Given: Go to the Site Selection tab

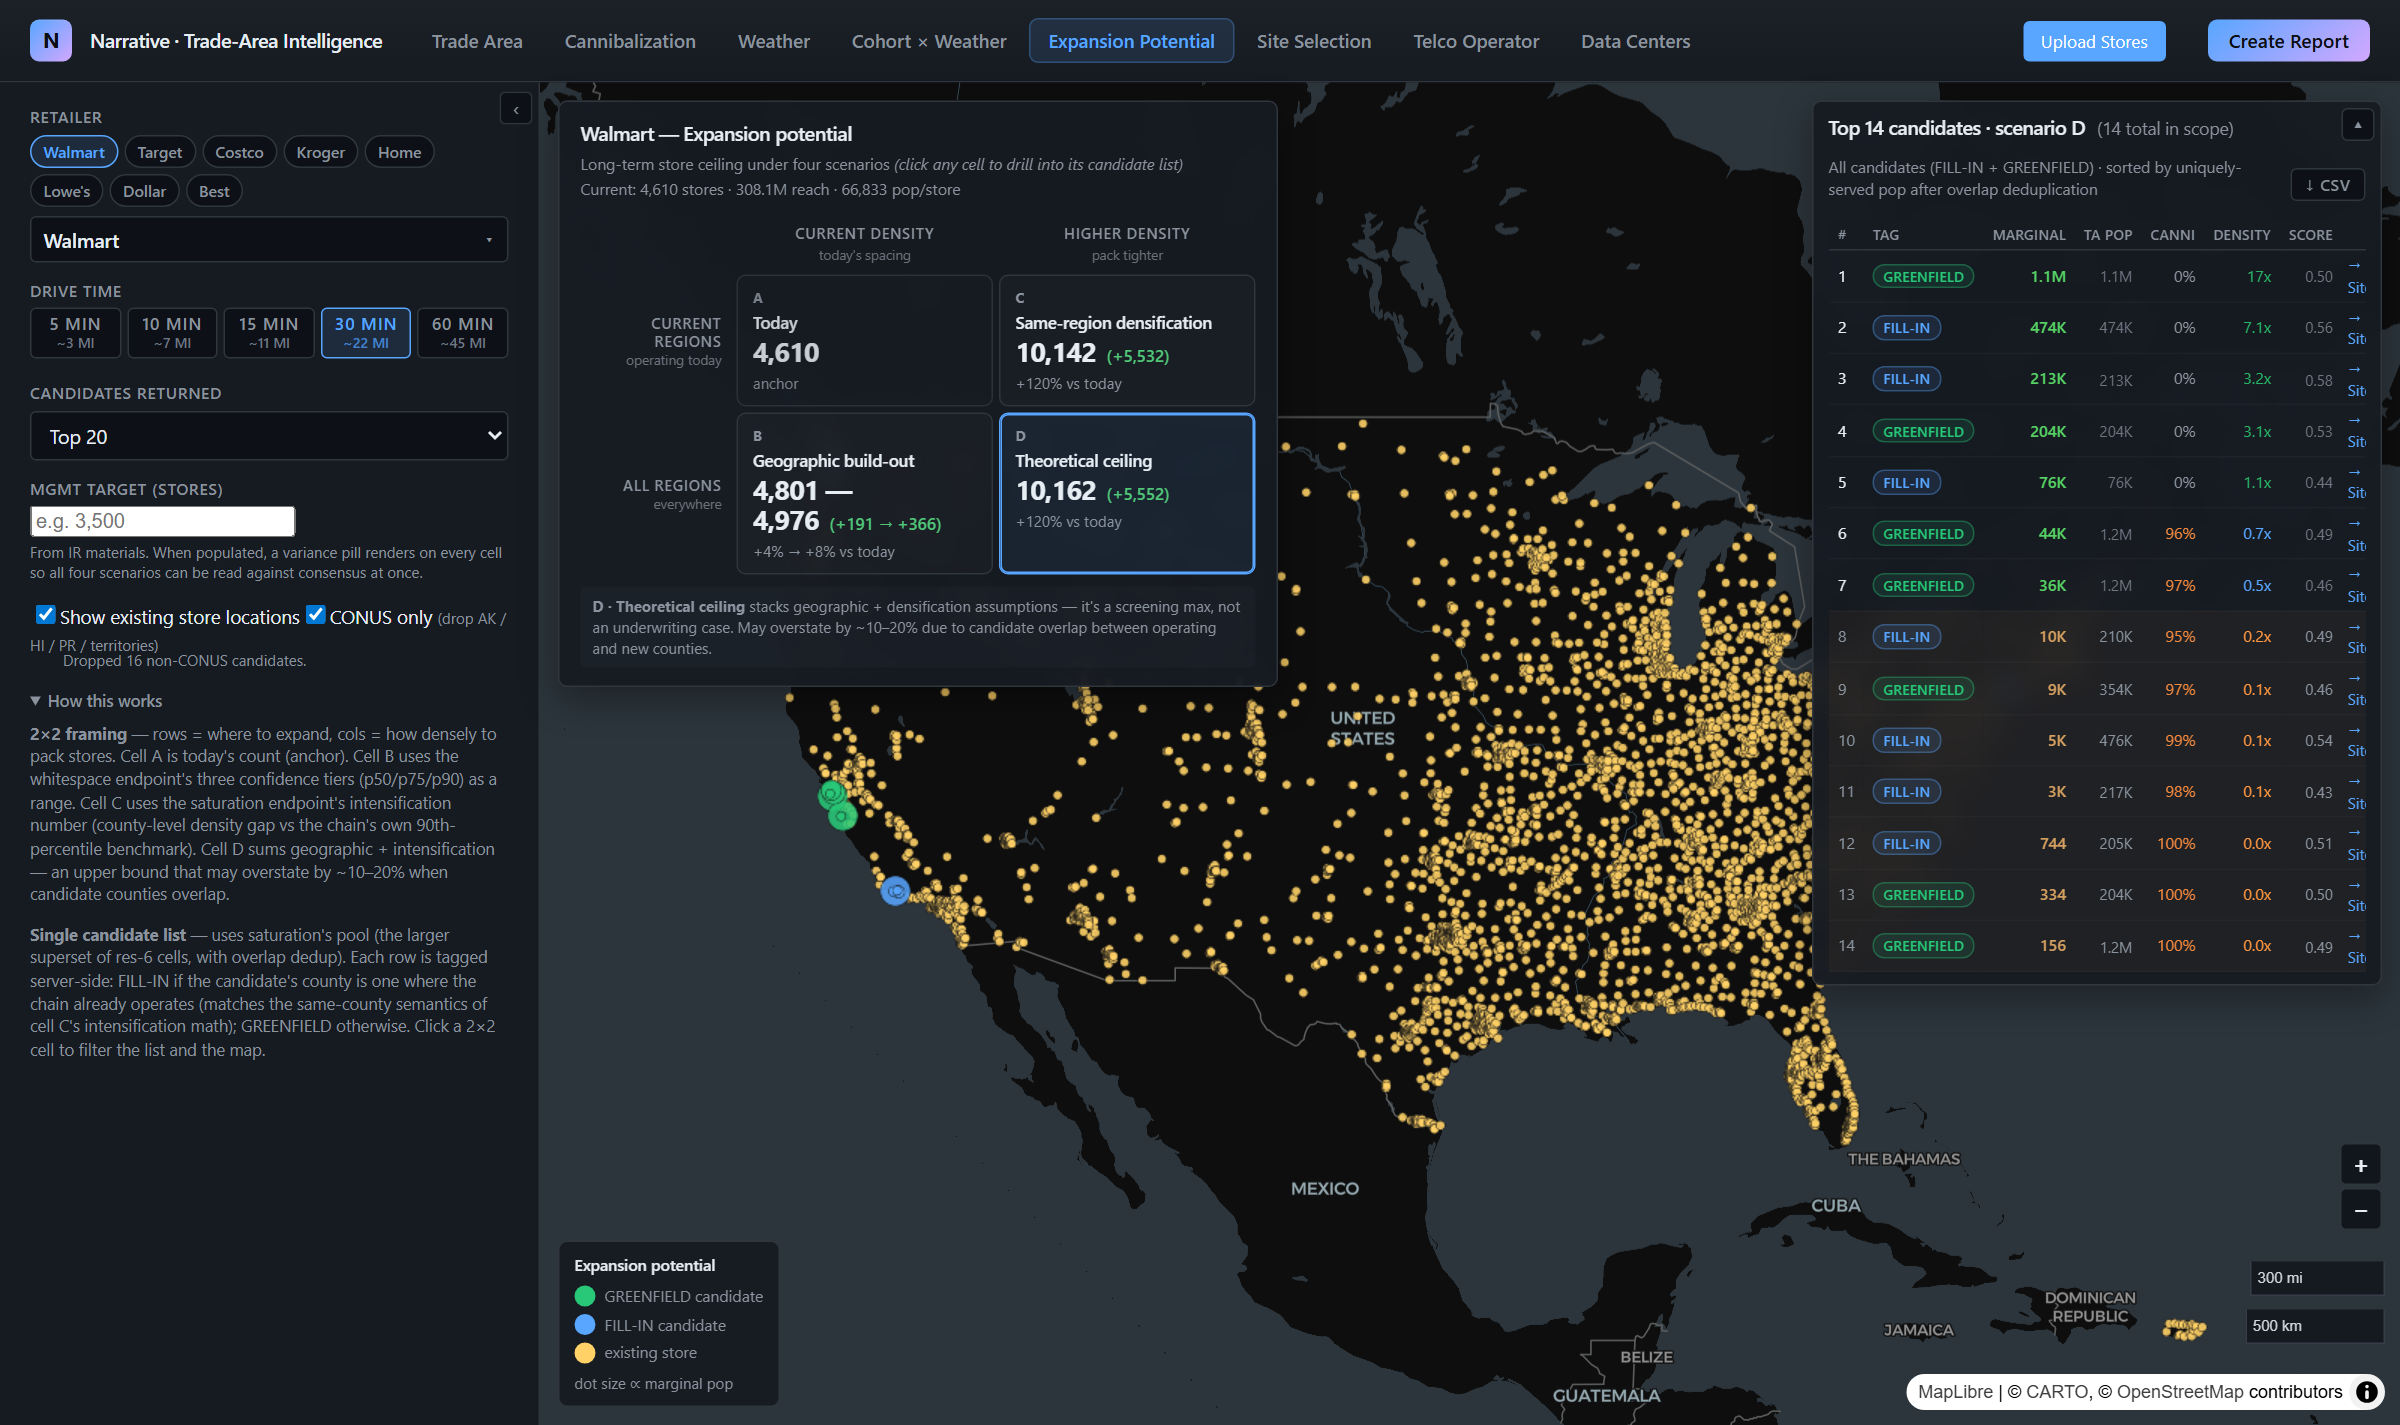Looking at the screenshot, I should pyautogui.click(x=1314, y=41).
